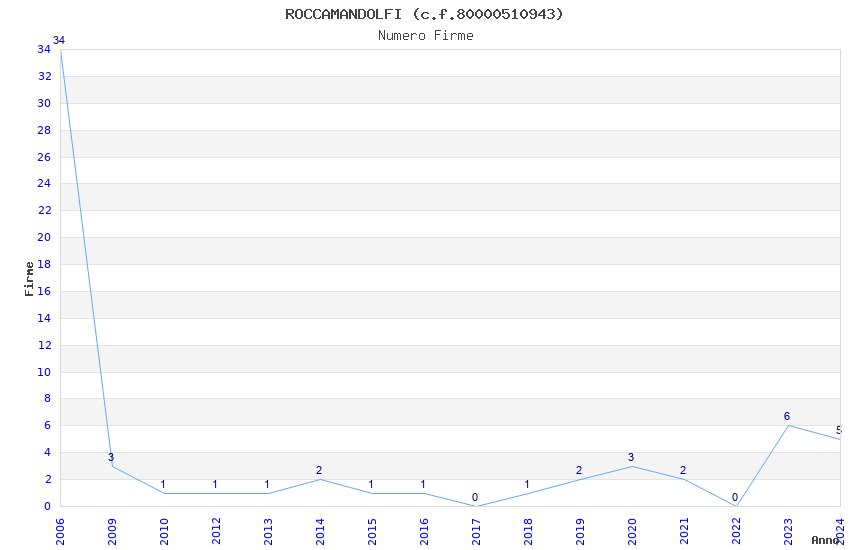Select the 2019 year label on x-axis
Viewport: 850px width, 550px height.
[x=581, y=532]
